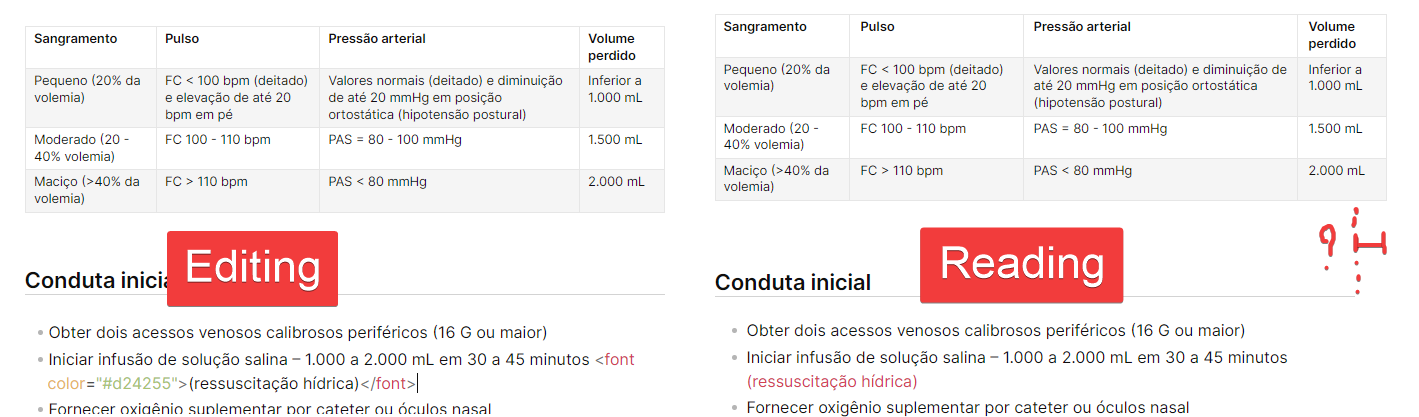
Task: Click the "#d24255" color value in the editor
Action: (x=135, y=383)
